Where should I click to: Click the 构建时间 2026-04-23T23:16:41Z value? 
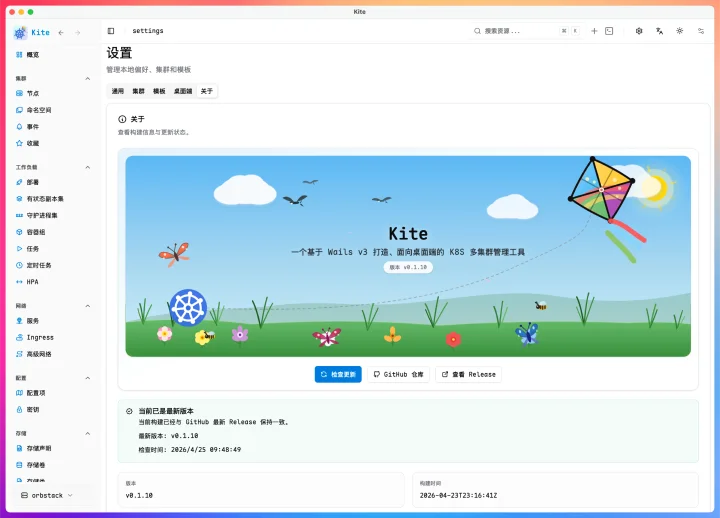(x=458, y=495)
